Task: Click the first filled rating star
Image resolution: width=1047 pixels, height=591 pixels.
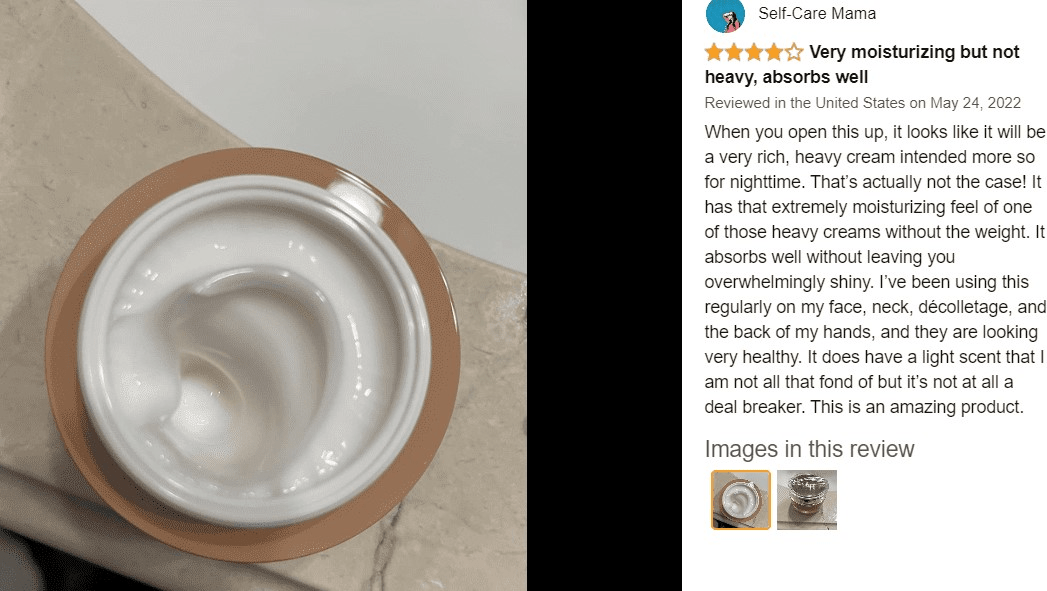Action: [714, 52]
